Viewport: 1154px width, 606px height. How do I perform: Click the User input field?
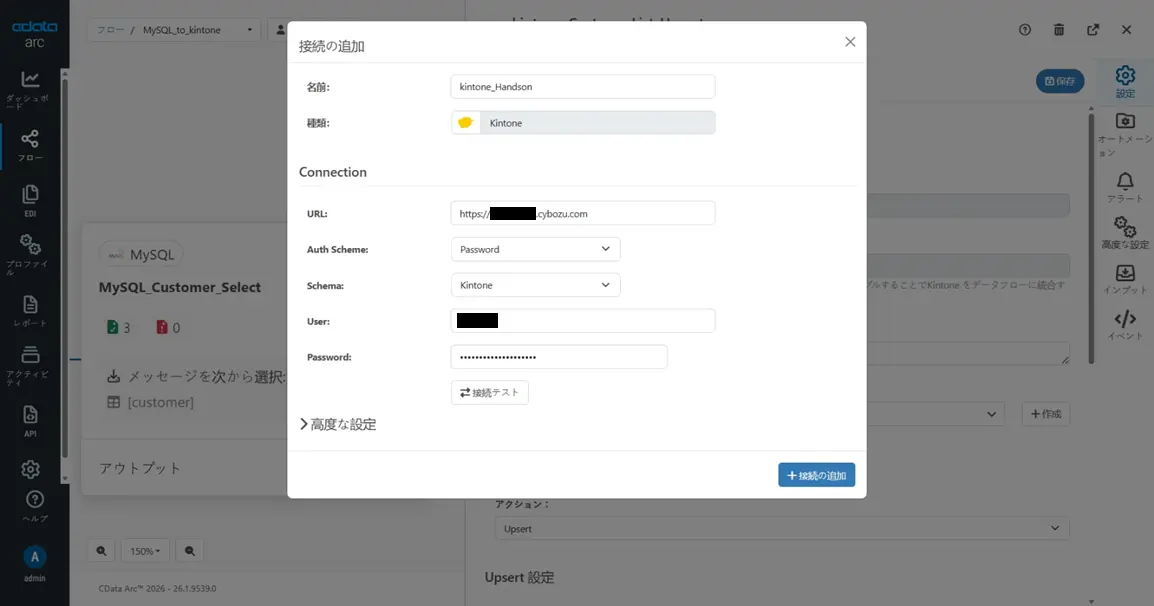coord(582,320)
